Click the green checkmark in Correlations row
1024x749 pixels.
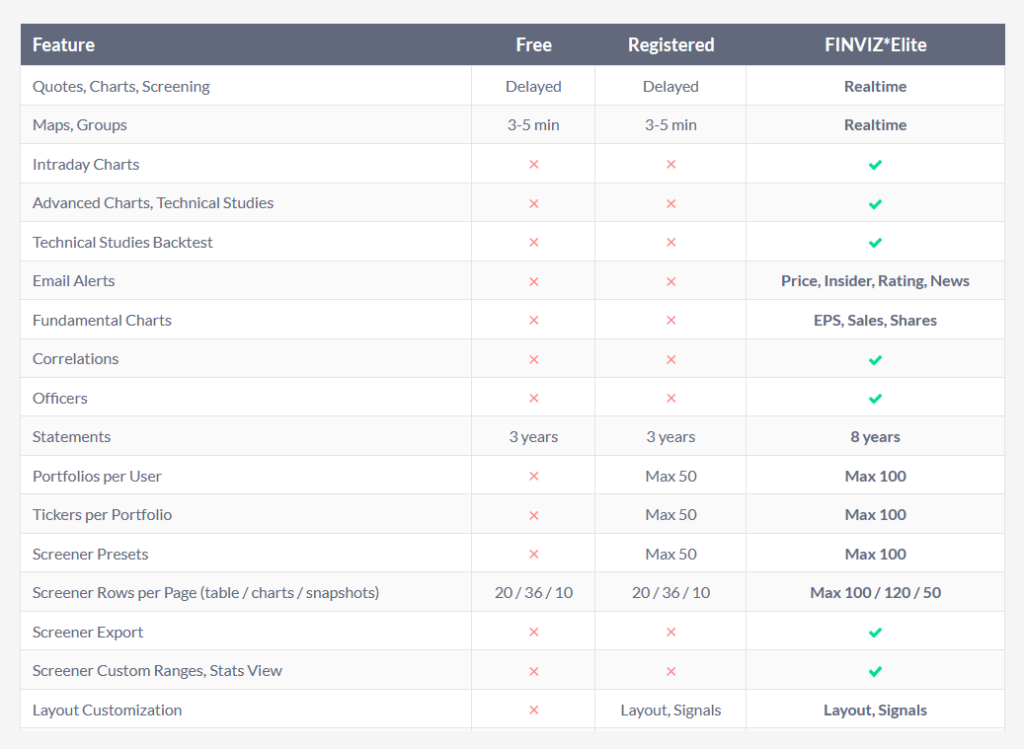tap(875, 359)
